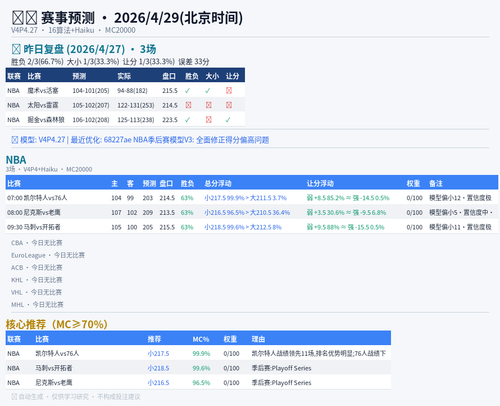Screen dimensions: 500x406
Task: Click 小217.5 99.9% > 大211.5 3.7% cell
Action: pyautogui.click(x=246, y=198)
